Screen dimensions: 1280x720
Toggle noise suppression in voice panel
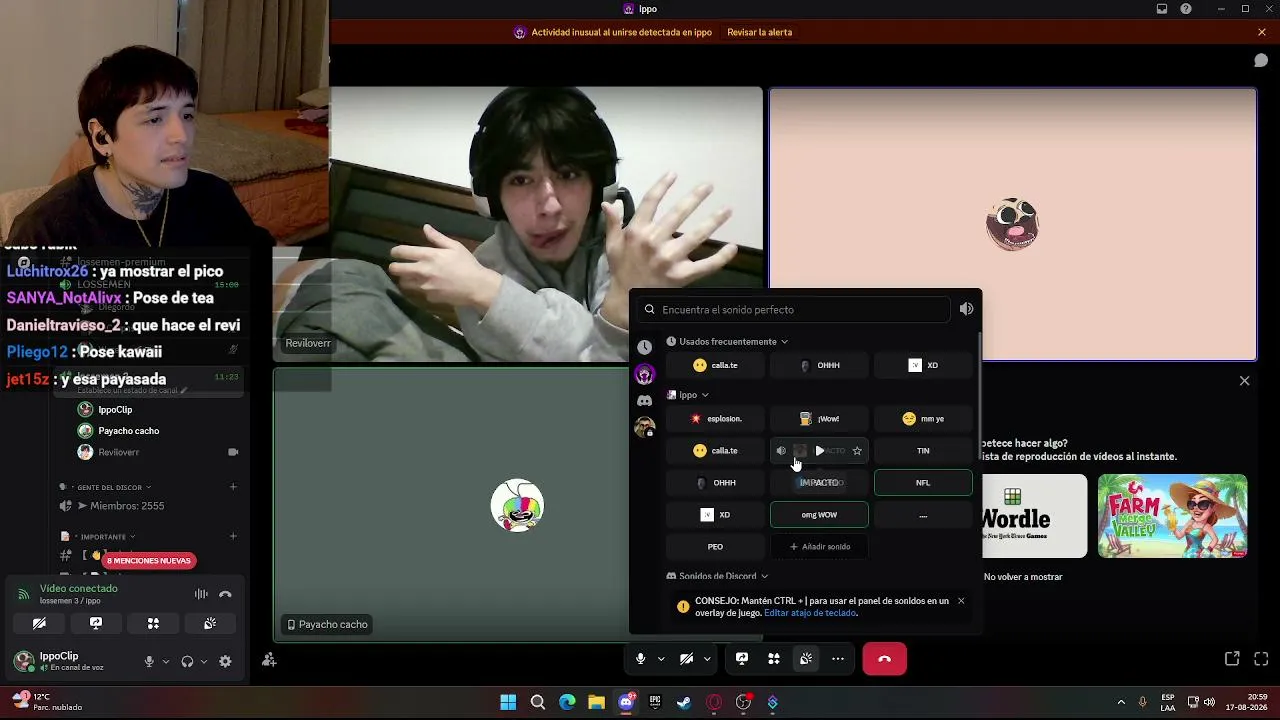[x=201, y=594]
